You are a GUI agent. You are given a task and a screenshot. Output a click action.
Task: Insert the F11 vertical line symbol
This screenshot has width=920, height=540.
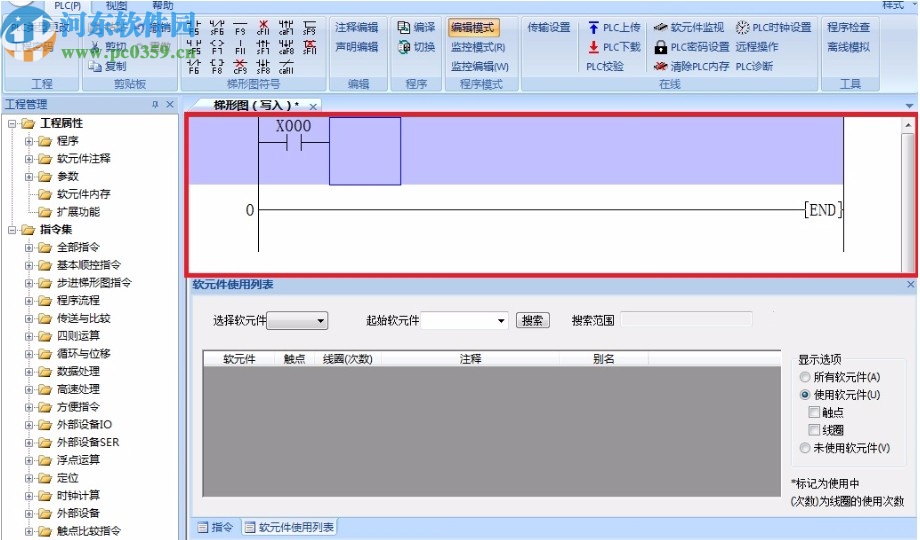241,47
